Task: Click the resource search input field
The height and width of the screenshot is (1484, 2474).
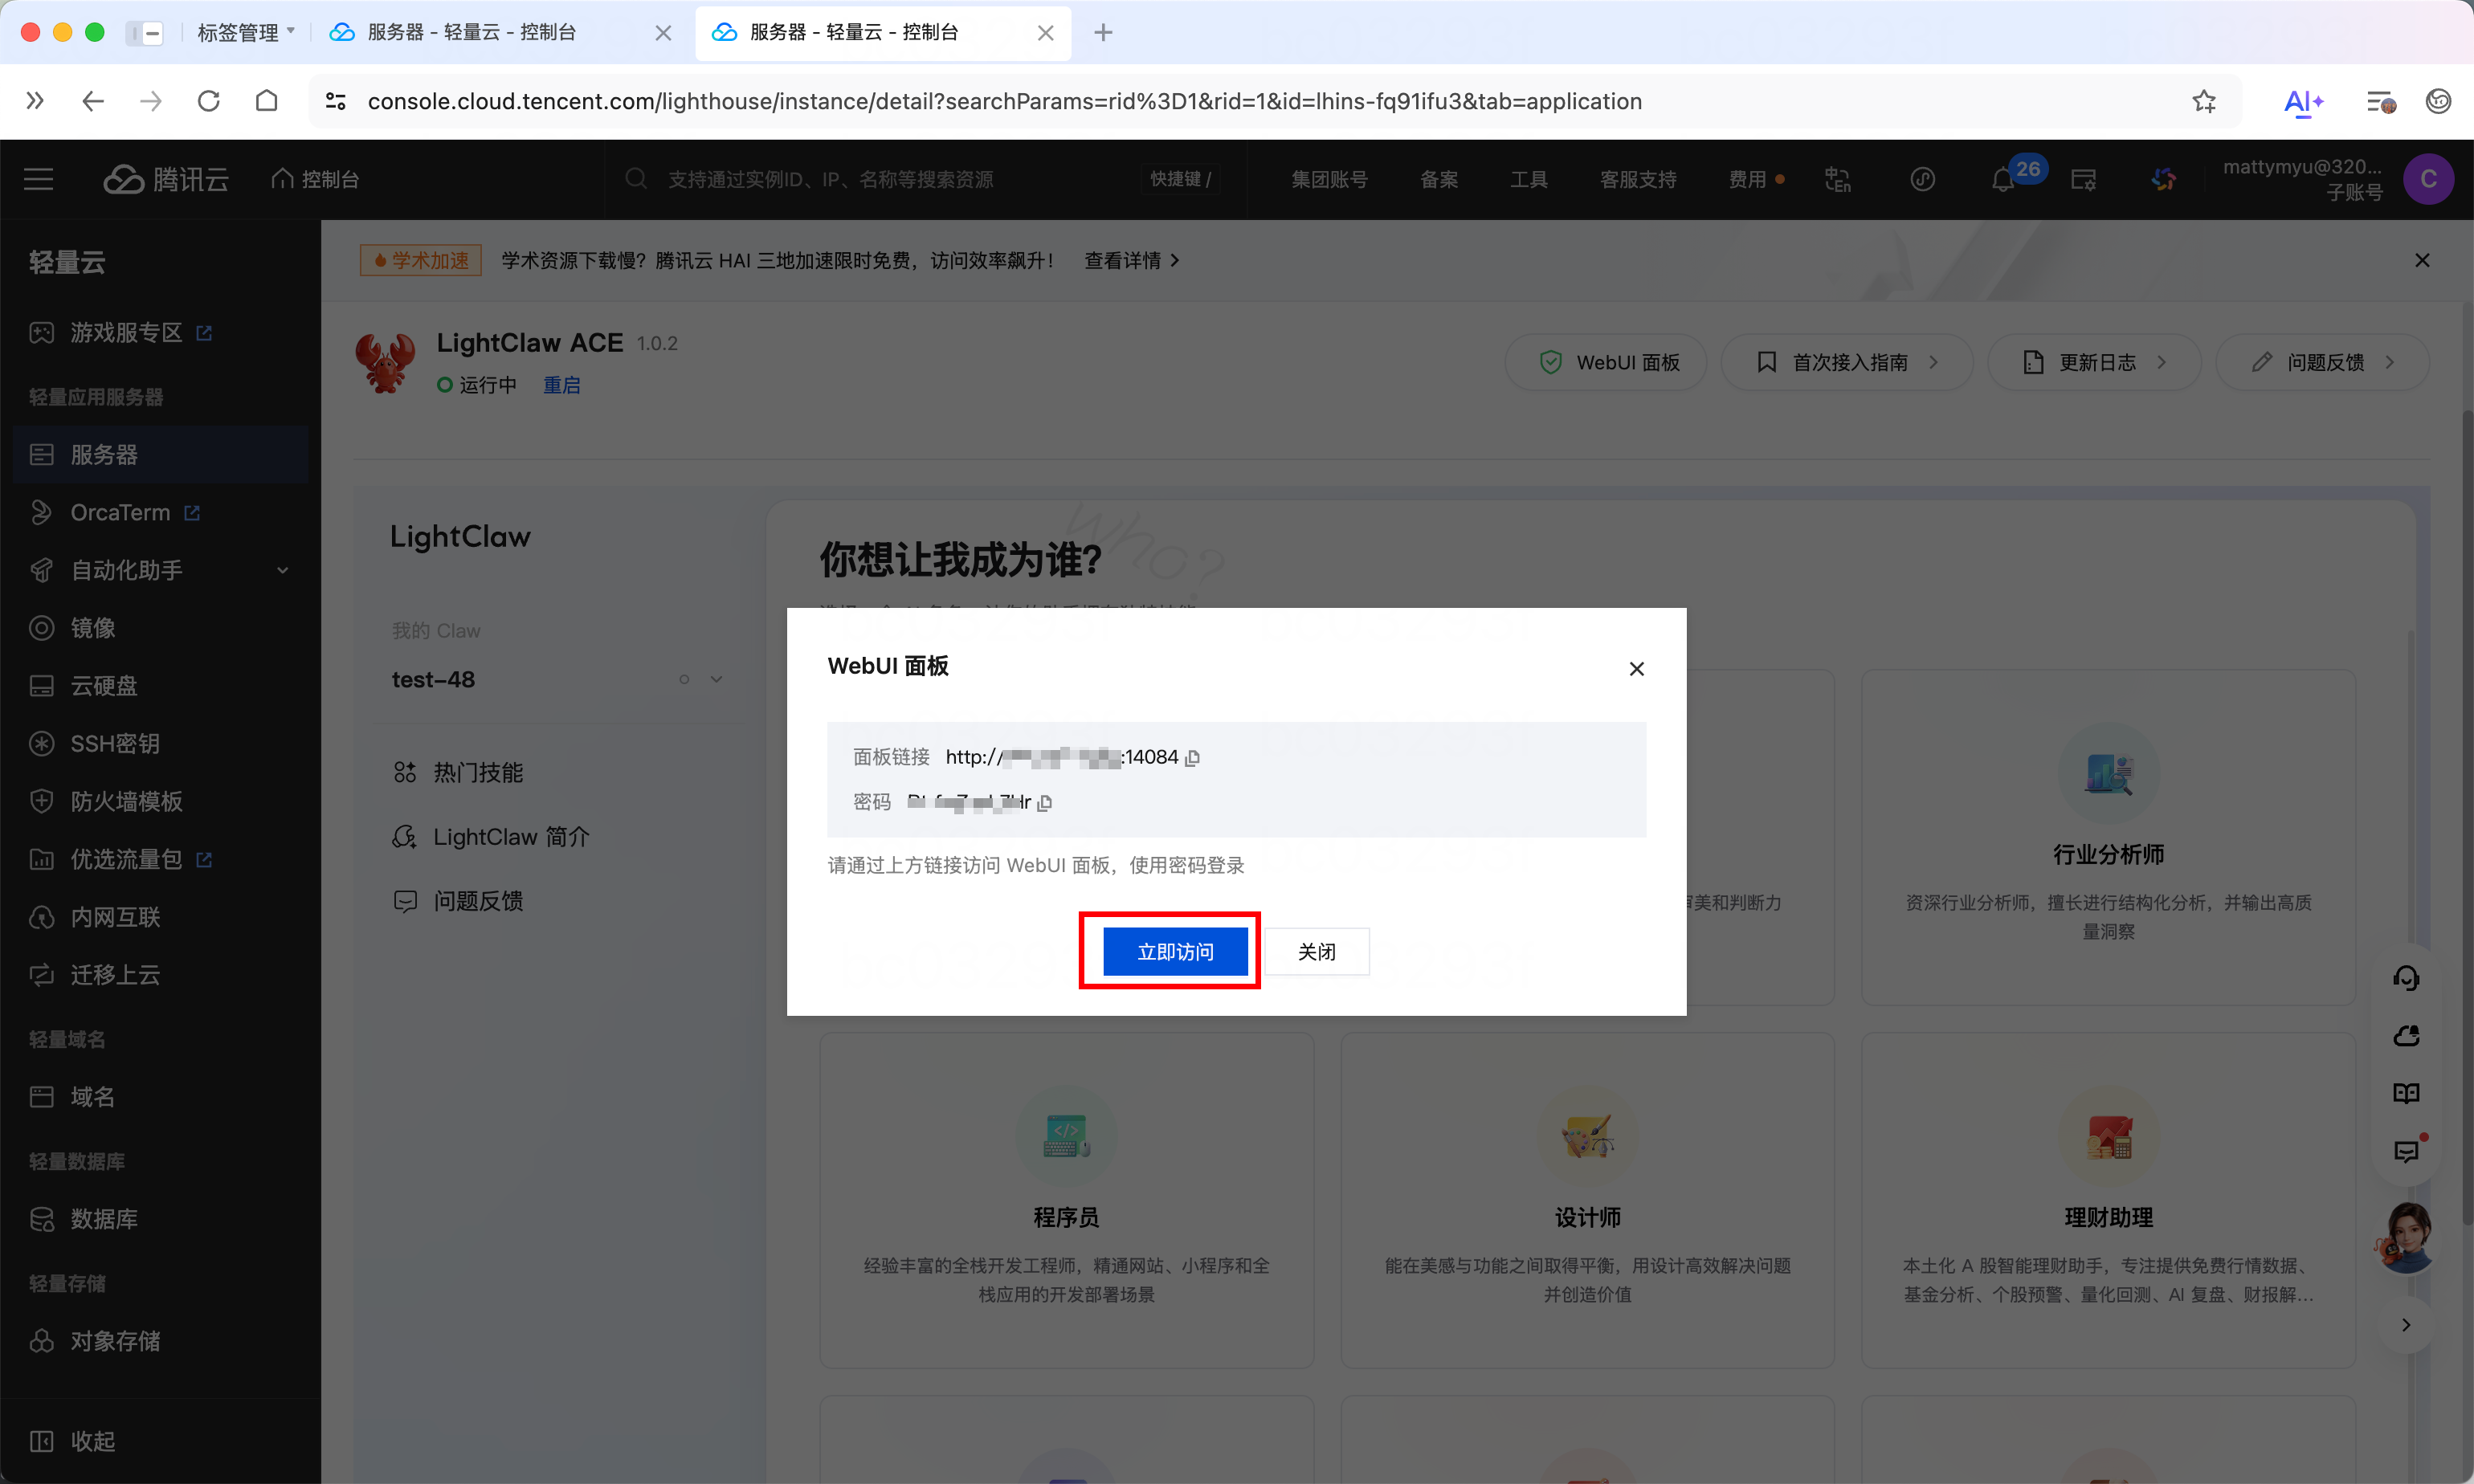Action: [x=830, y=180]
